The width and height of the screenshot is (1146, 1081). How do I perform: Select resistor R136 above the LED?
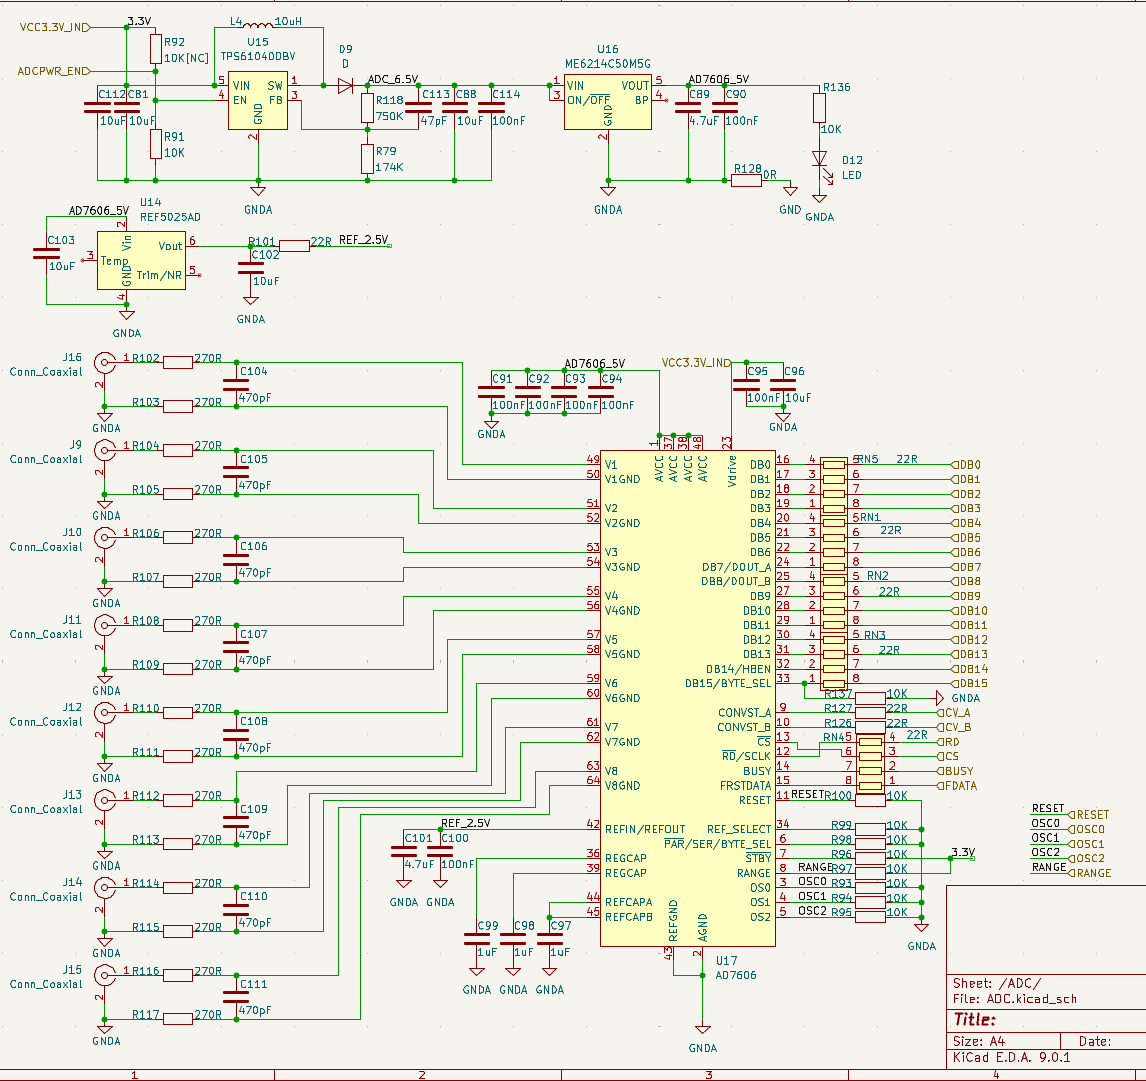[820, 108]
